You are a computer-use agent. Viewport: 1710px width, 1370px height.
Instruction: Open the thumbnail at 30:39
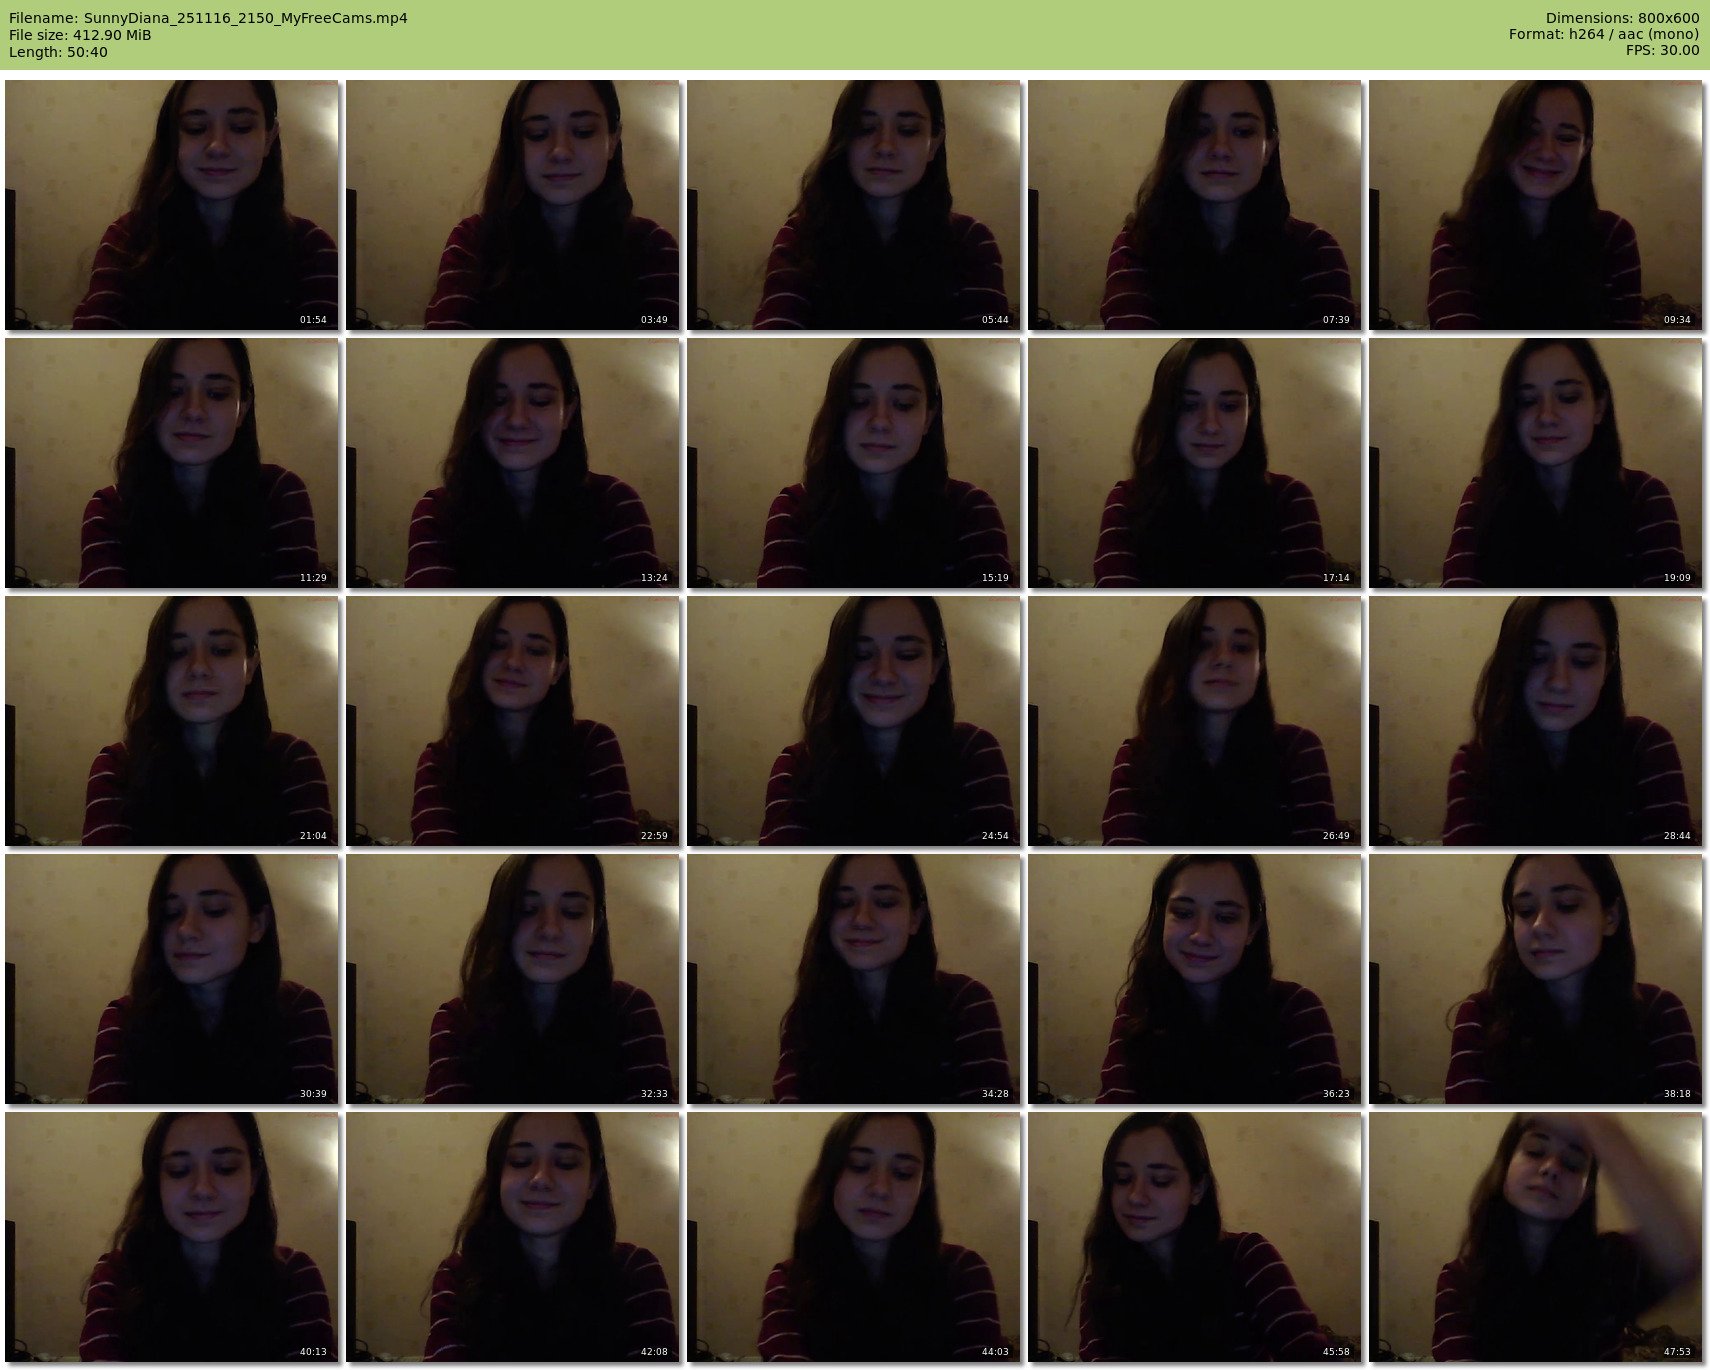pos(172,979)
